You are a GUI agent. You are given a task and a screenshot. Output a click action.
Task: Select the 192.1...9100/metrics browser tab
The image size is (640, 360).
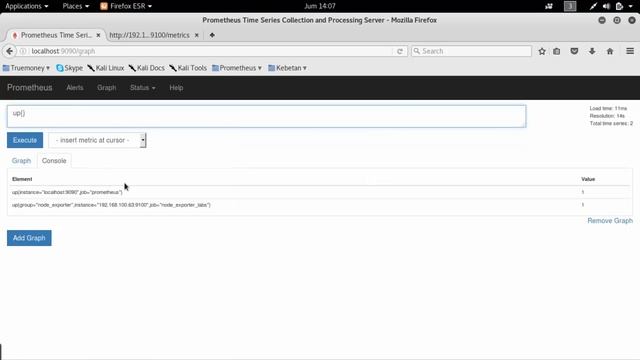pos(149,36)
